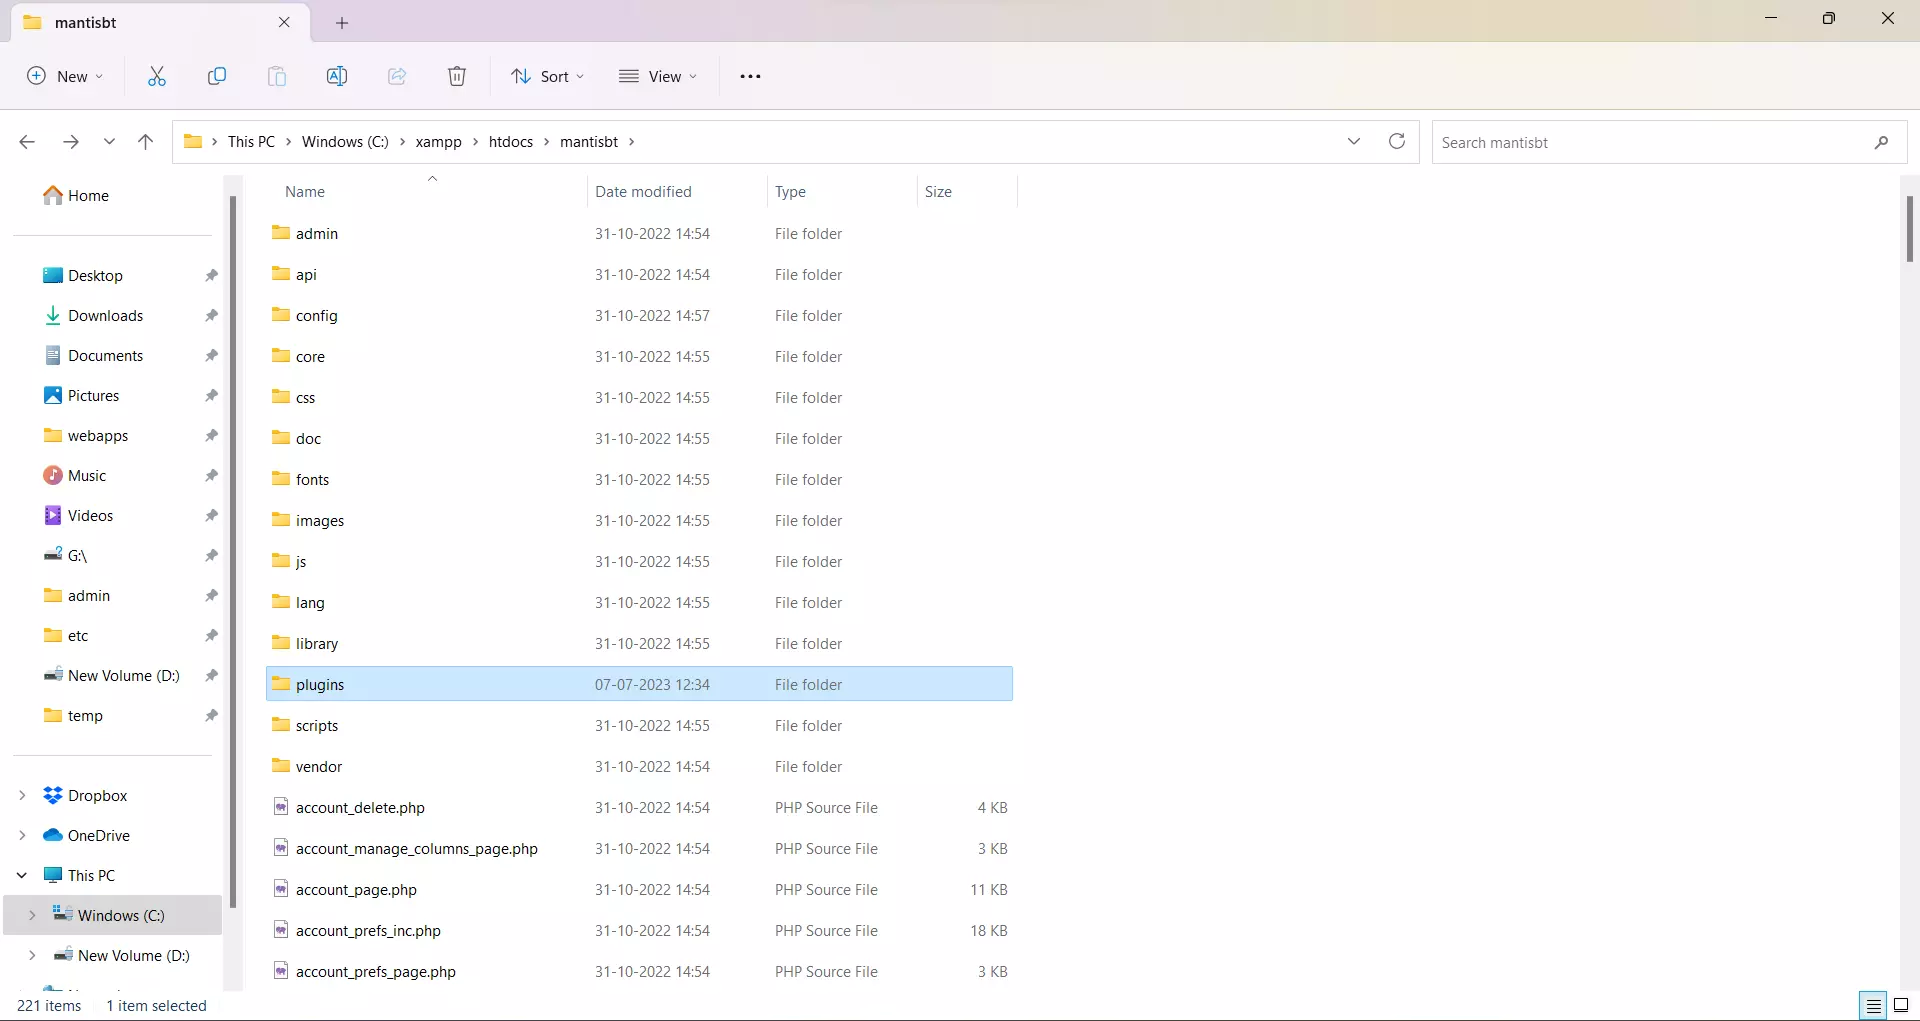
Task: Click the Delete trash can icon
Action: click(457, 76)
